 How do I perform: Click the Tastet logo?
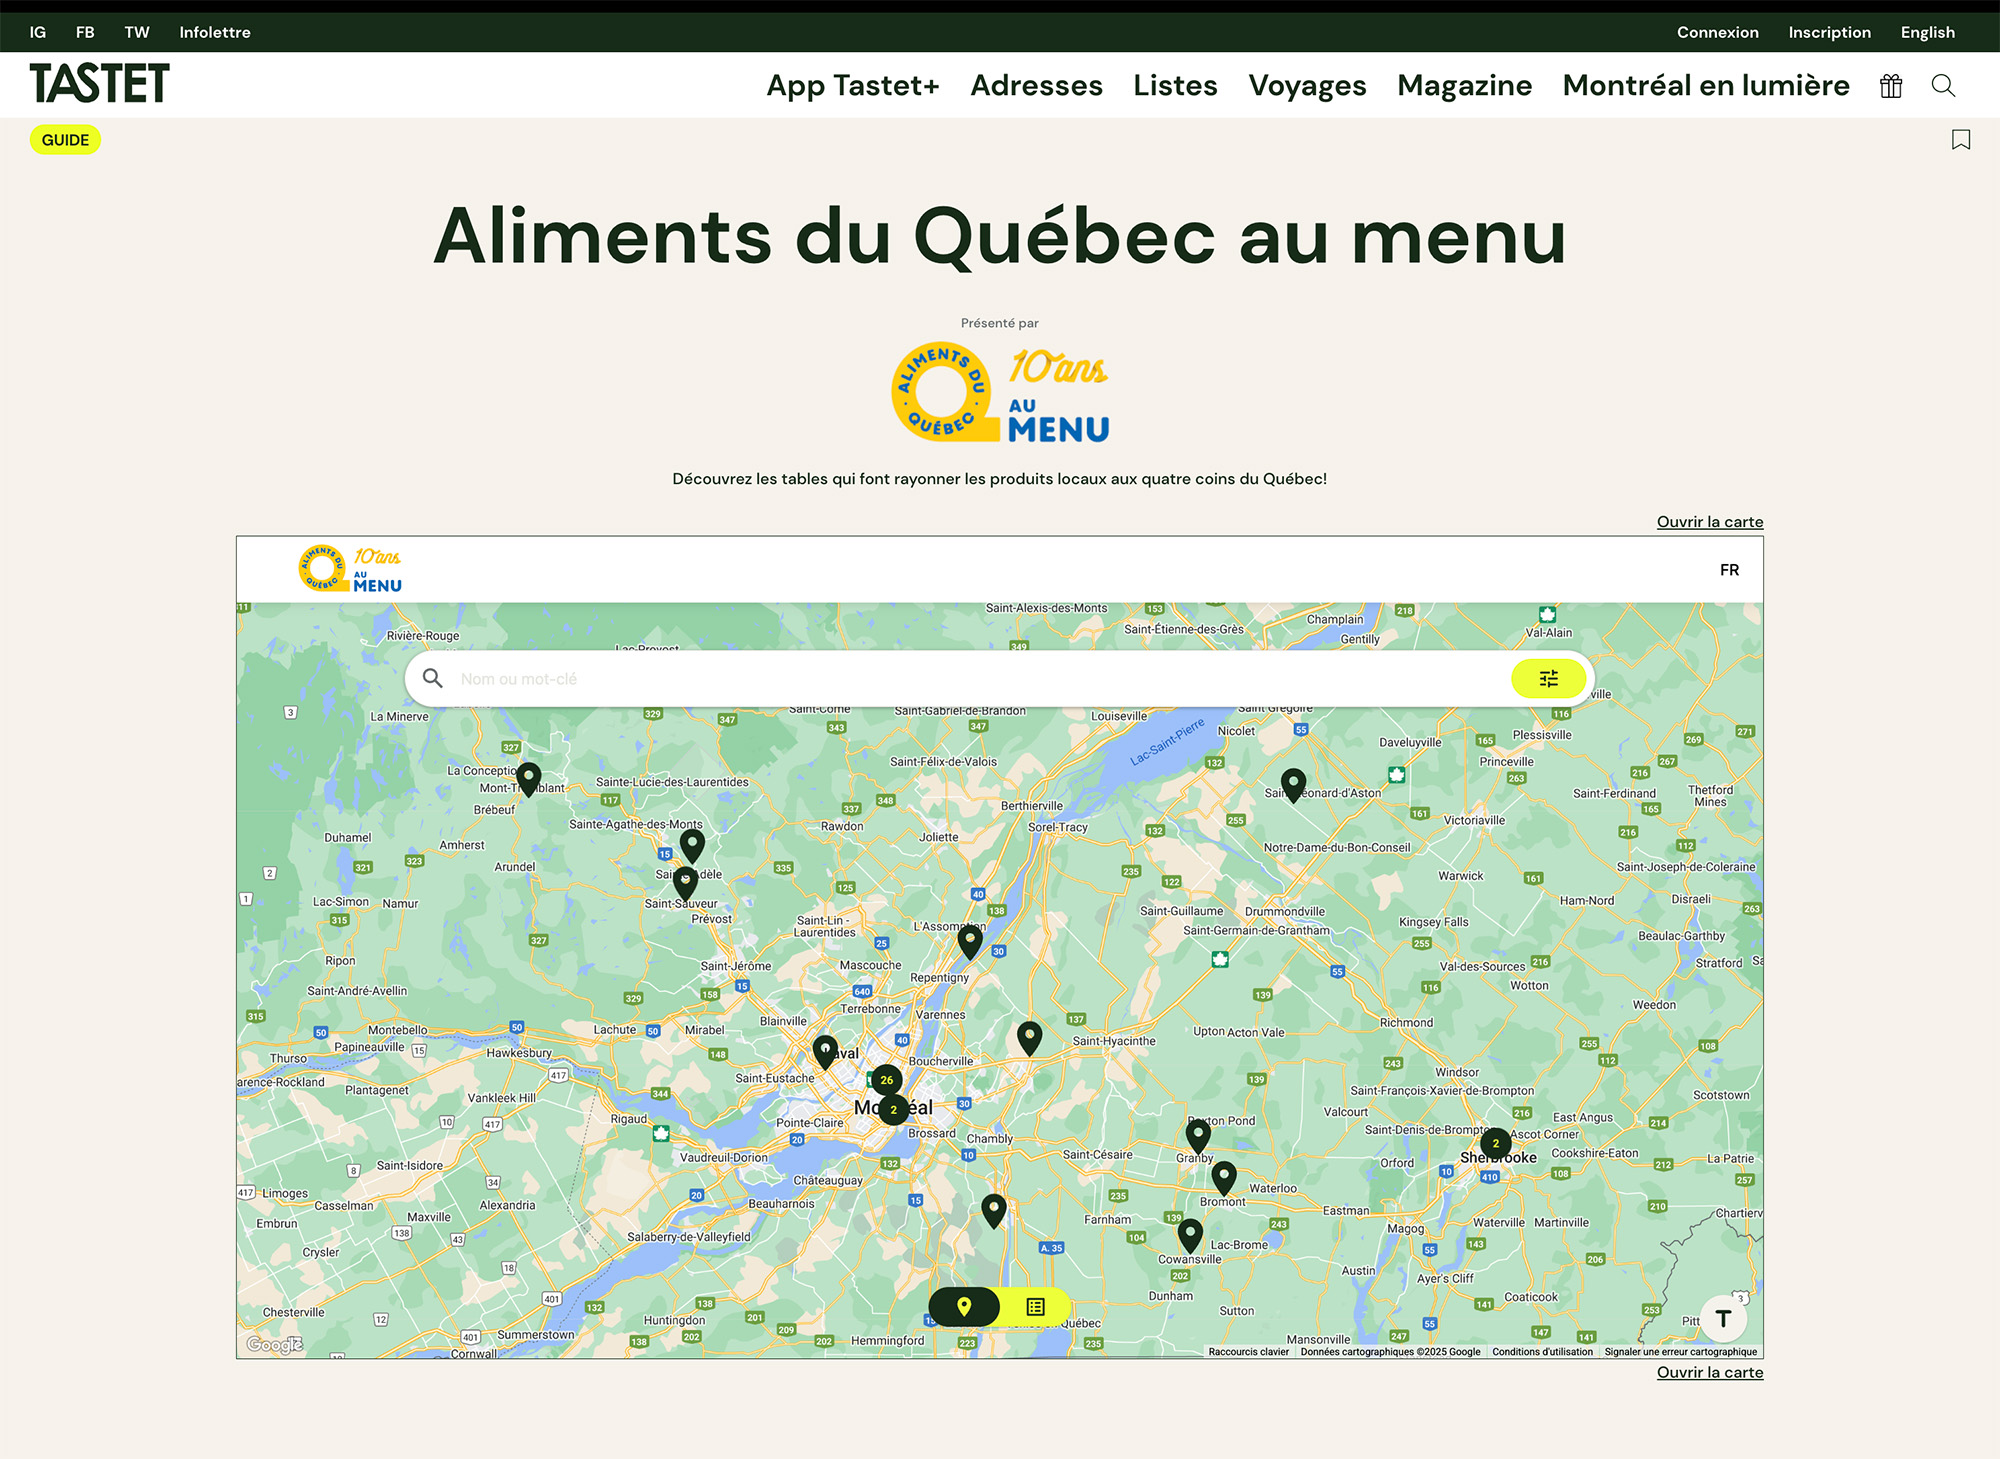click(100, 84)
